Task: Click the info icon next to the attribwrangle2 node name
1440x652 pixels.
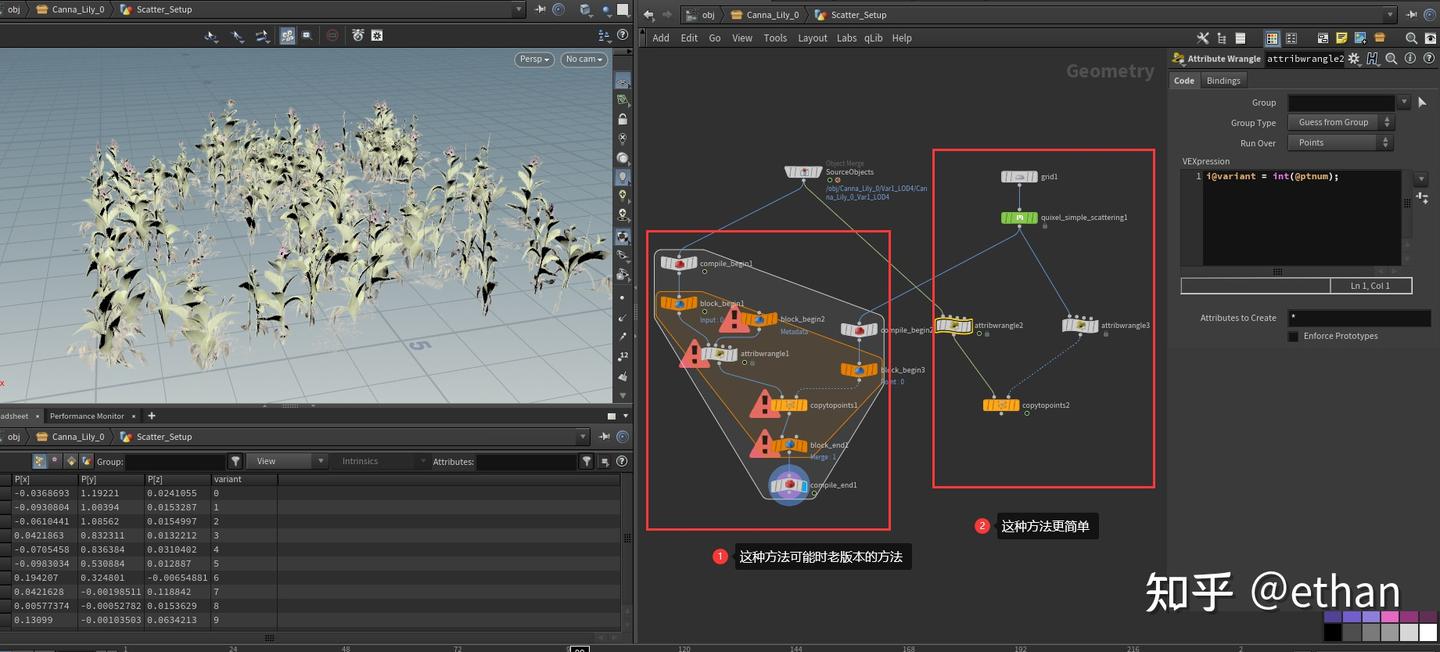Action: pyautogui.click(x=1410, y=59)
